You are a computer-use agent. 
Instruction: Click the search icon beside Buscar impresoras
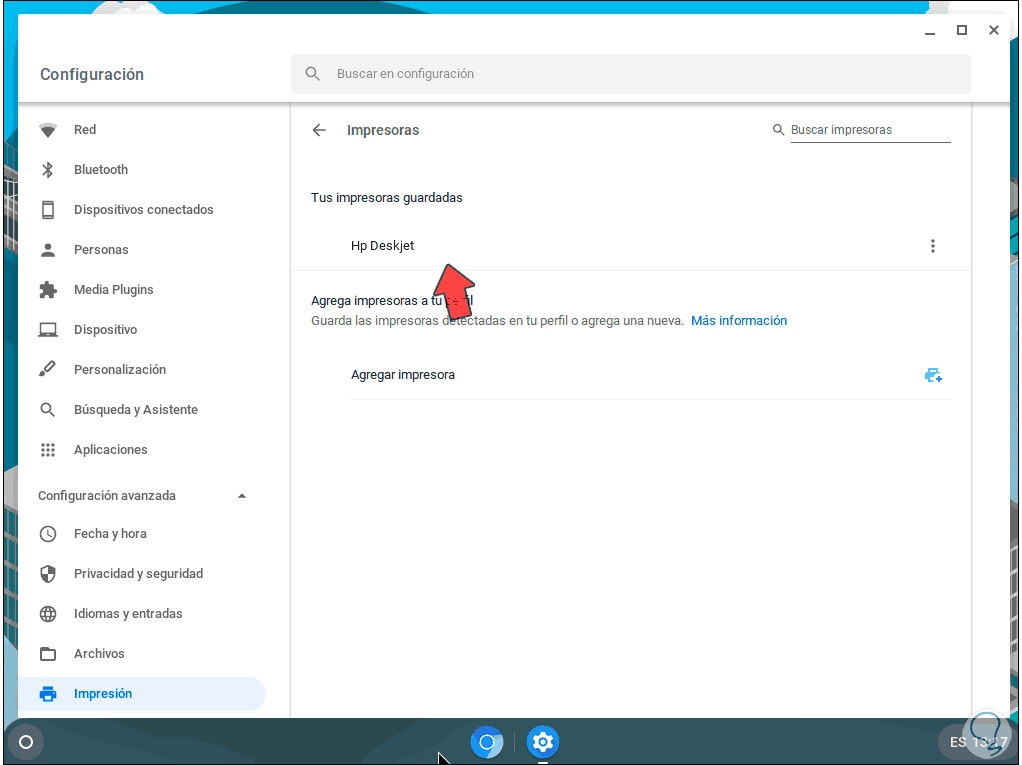(x=778, y=130)
